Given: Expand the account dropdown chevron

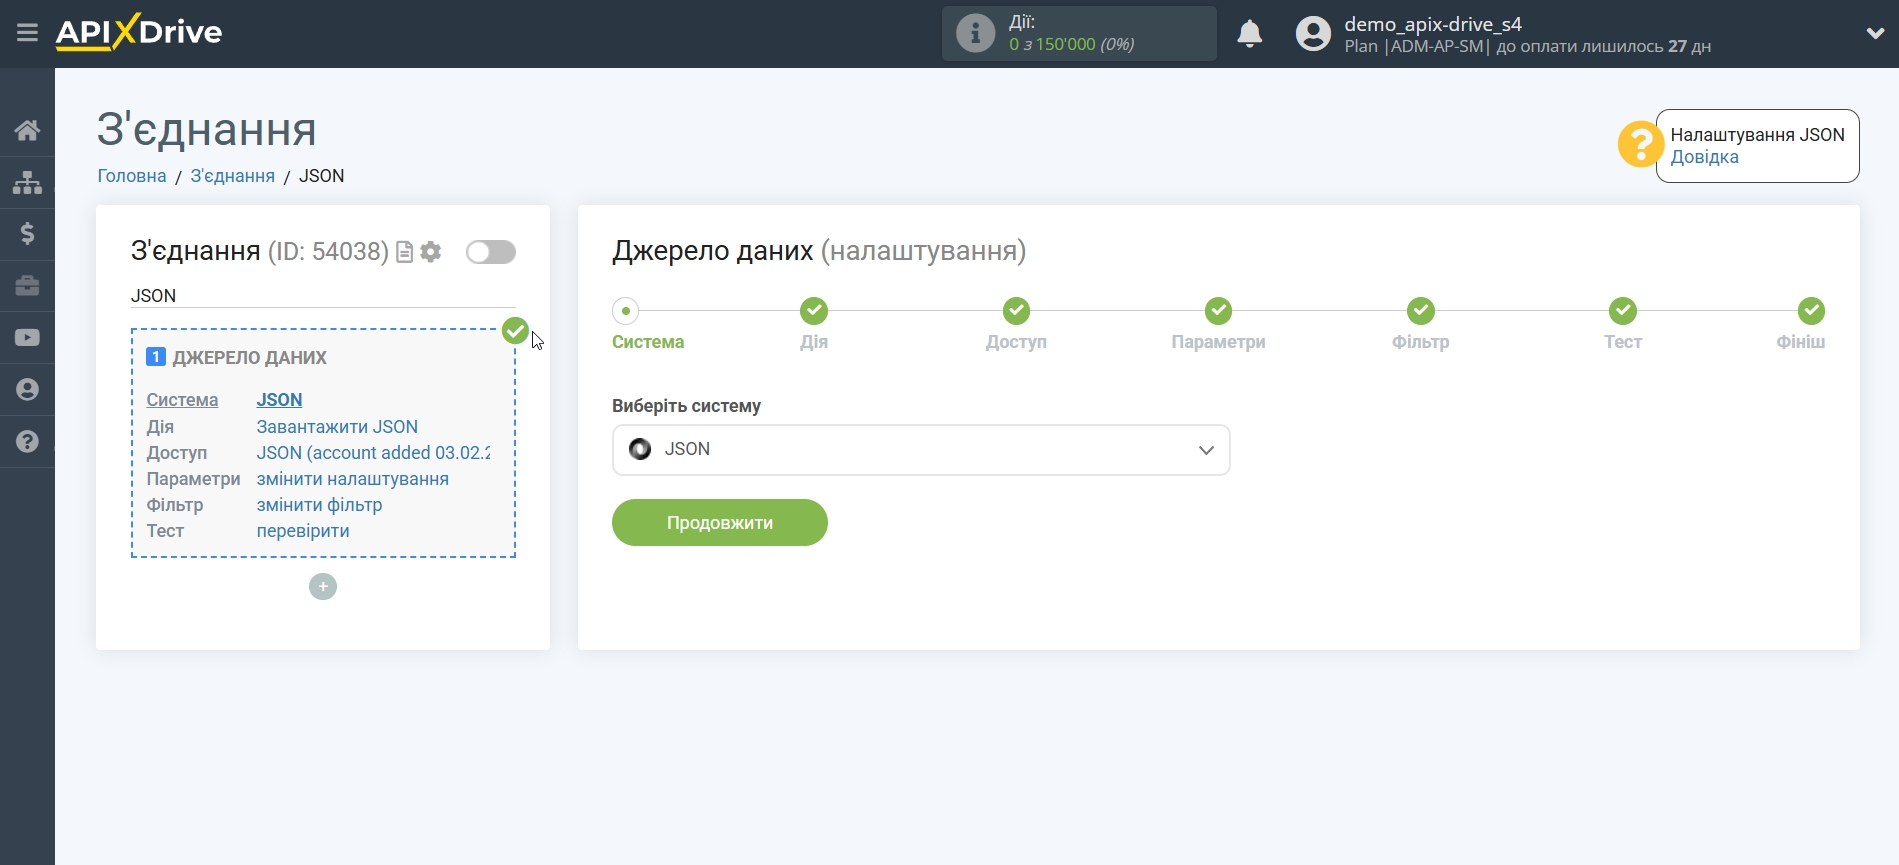Looking at the screenshot, I should (1875, 33).
